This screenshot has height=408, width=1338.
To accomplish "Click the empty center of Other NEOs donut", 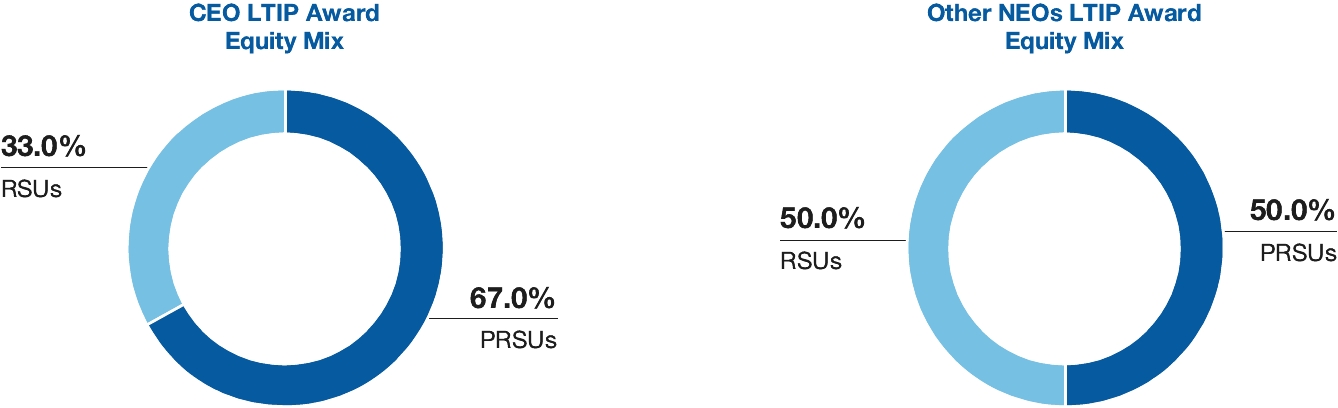I will [1064, 247].
